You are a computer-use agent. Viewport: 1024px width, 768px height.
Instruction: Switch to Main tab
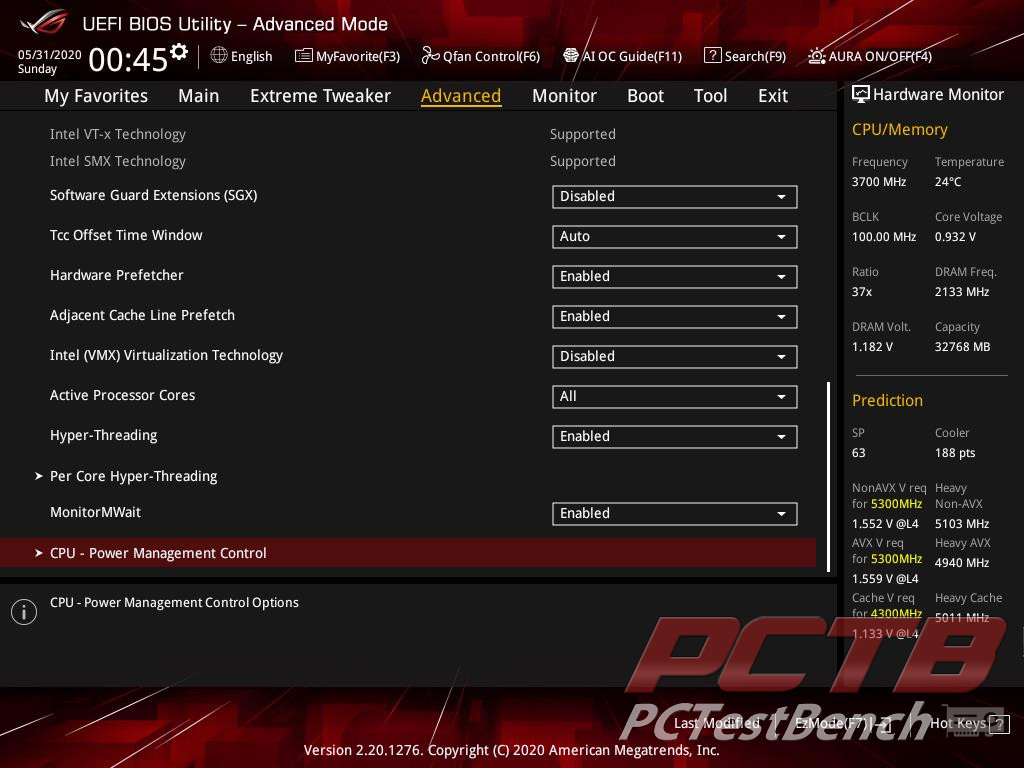click(199, 96)
